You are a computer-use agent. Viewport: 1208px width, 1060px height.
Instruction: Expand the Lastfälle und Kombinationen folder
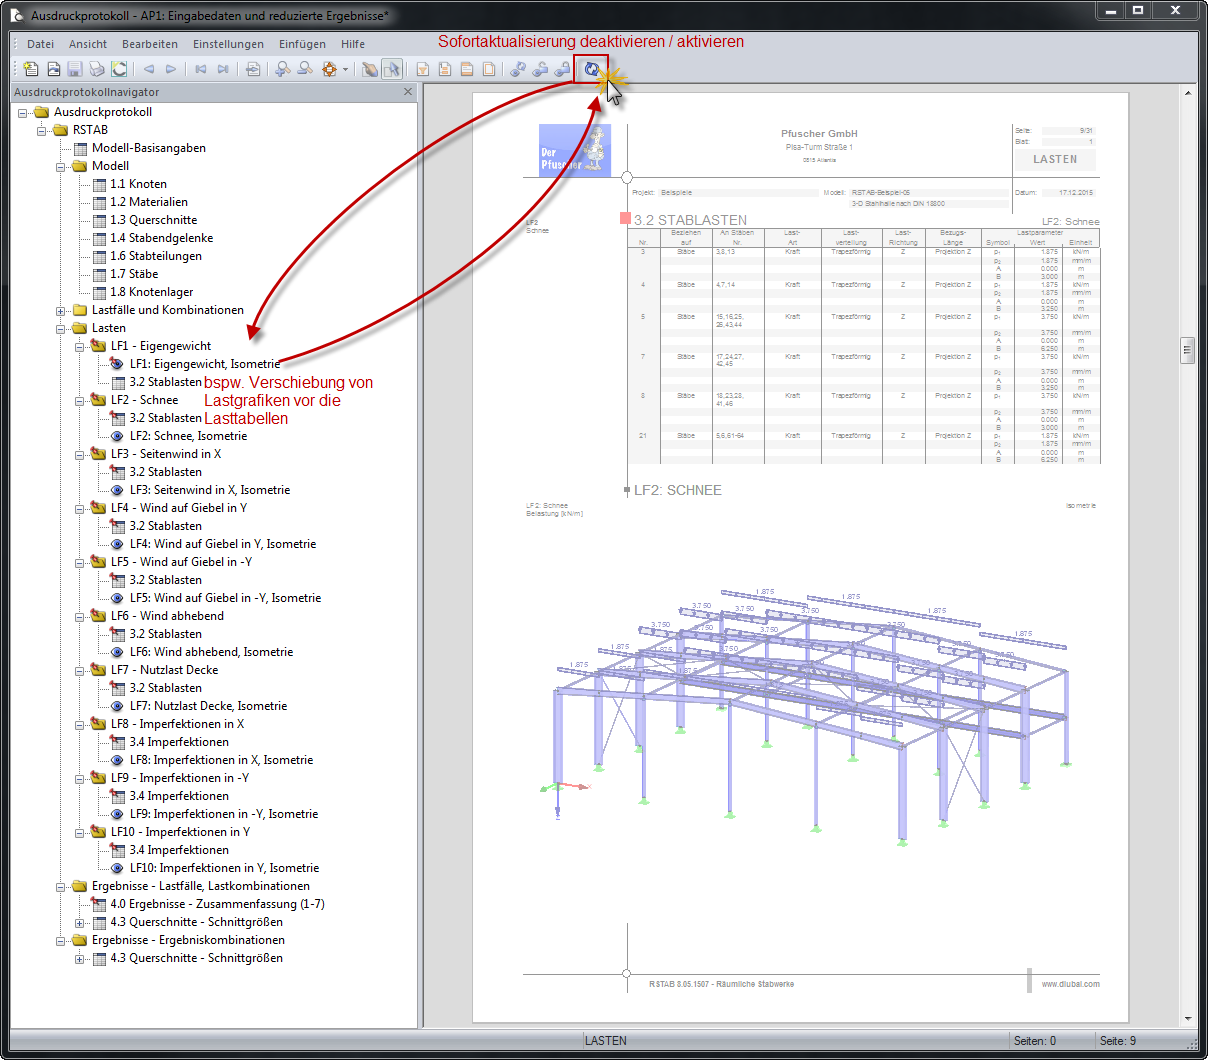(61, 311)
